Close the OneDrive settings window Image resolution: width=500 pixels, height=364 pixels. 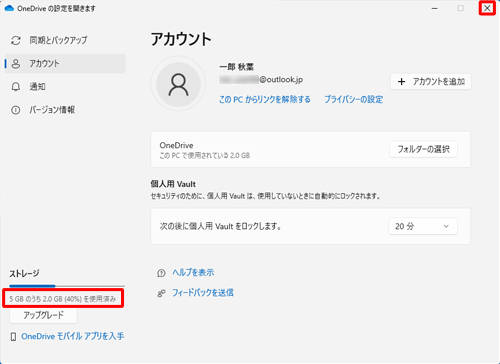[x=487, y=8]
